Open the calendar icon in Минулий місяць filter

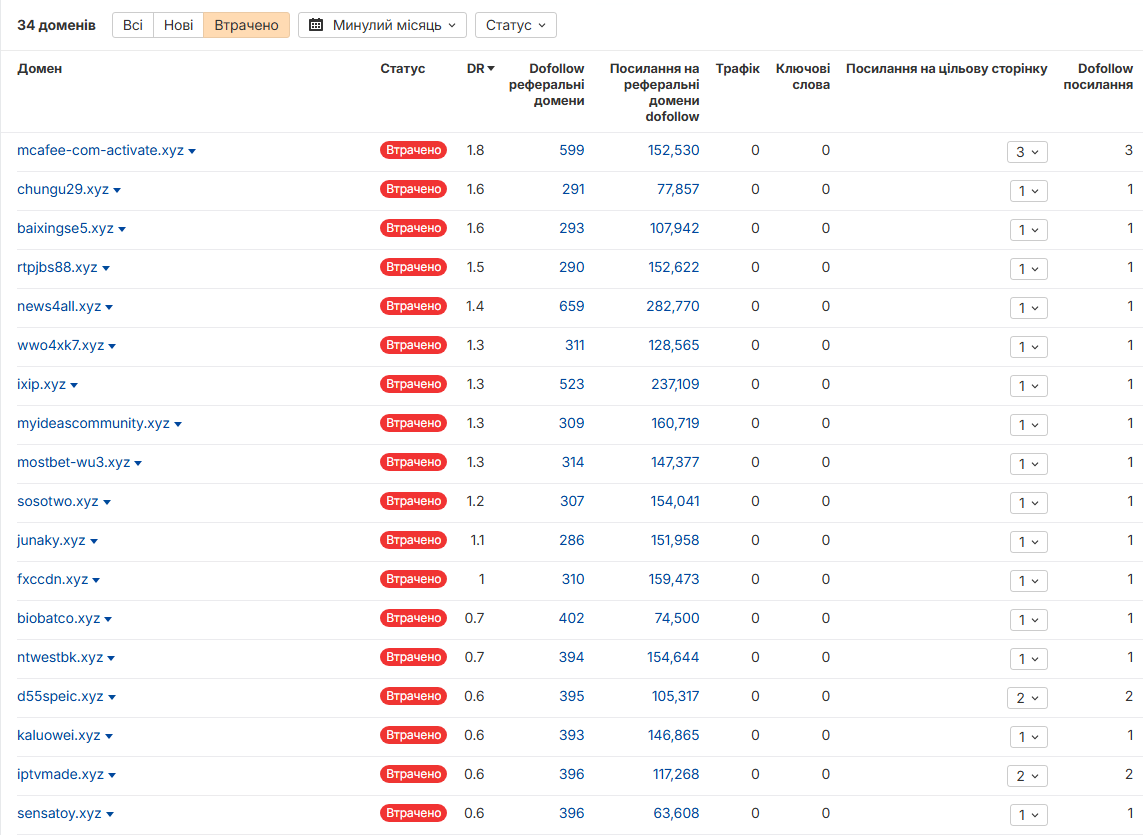316,25
